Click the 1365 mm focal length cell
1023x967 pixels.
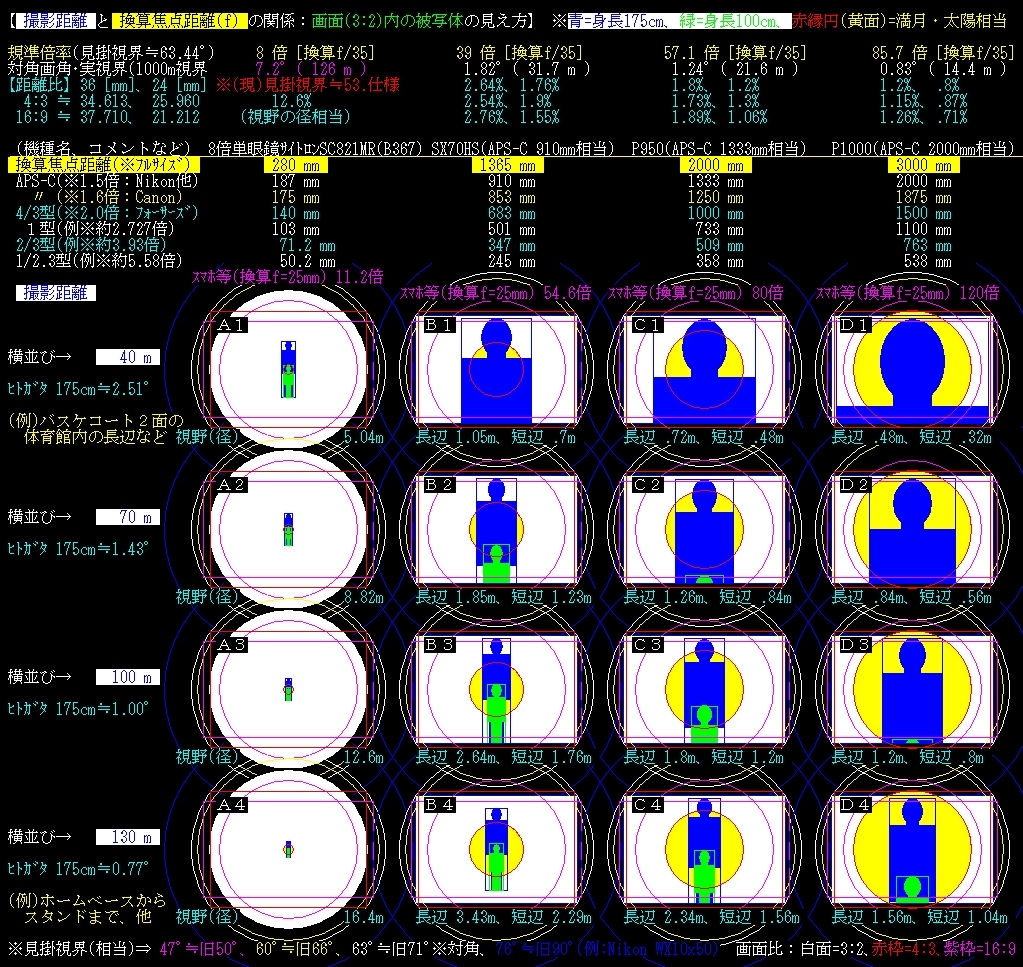point(508,164)
